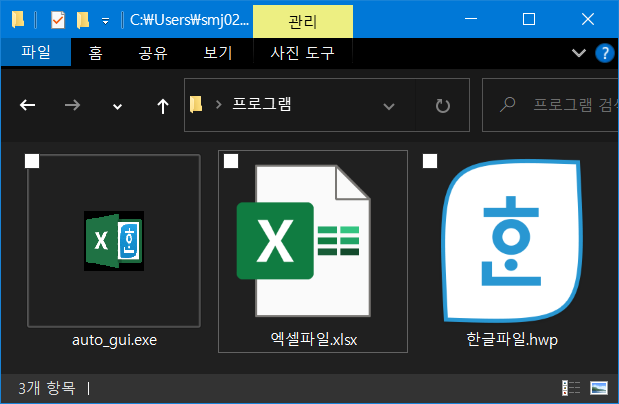Open the 파일 menu tab
This screenshot has width=619, height=404.
click(36, 52)
